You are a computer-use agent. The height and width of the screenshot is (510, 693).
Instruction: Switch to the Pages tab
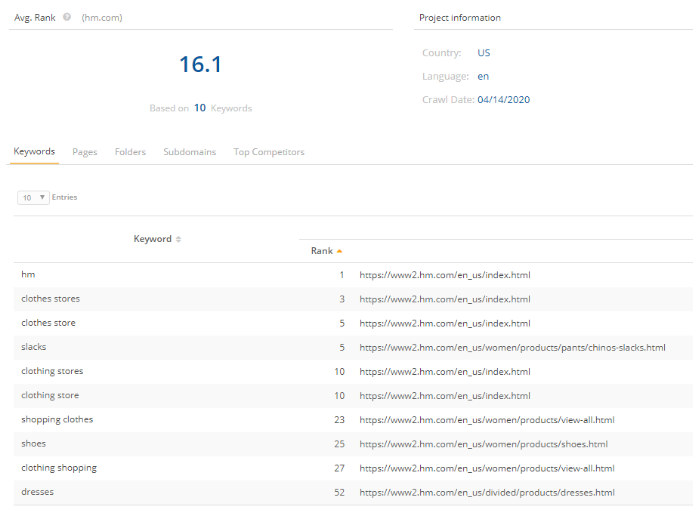click(85, 152)
